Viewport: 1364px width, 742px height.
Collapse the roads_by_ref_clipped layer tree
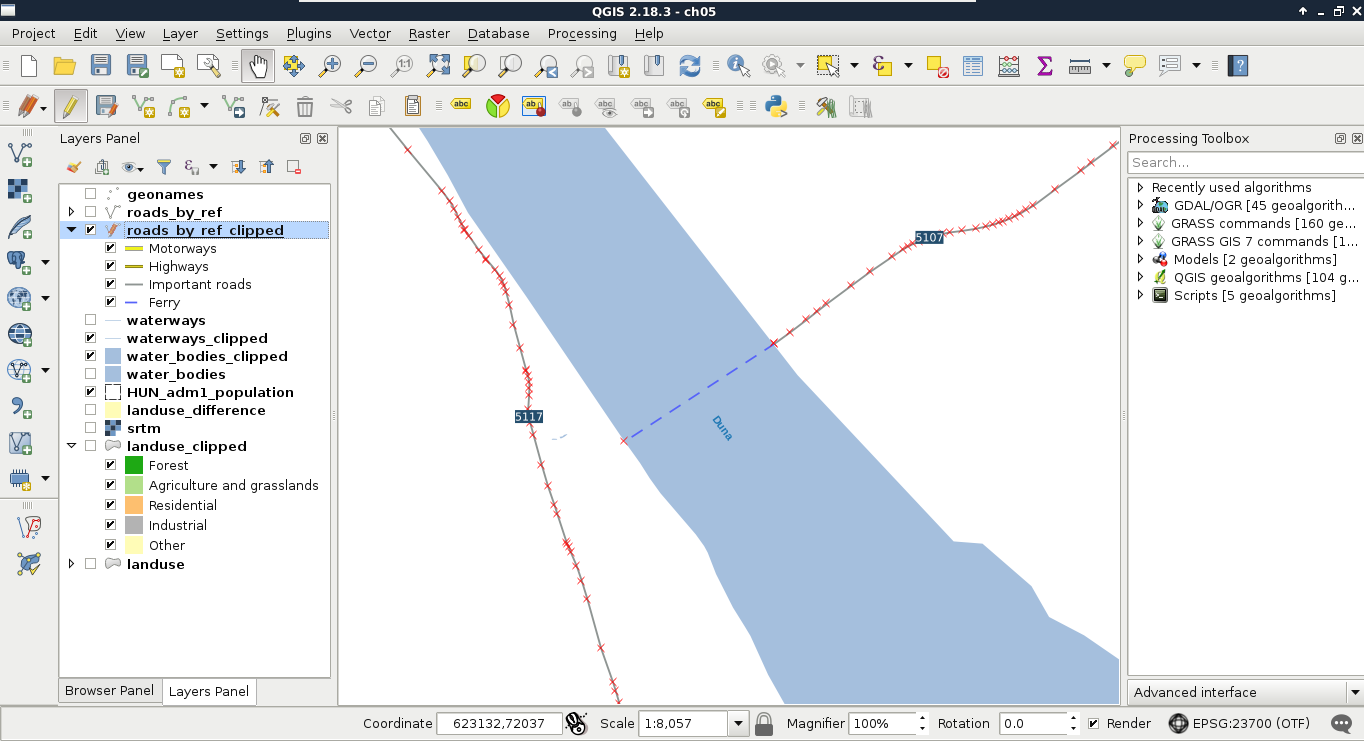[71, 230]
